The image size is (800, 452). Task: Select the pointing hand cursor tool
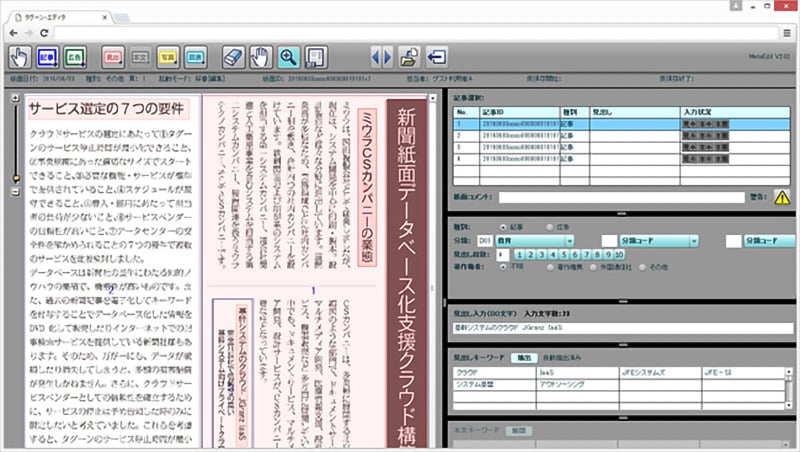20,56
